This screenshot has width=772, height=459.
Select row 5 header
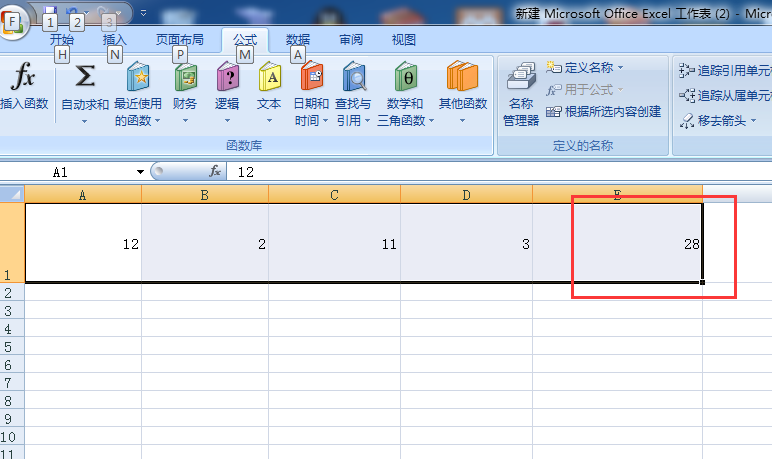(x=12, y=347)
